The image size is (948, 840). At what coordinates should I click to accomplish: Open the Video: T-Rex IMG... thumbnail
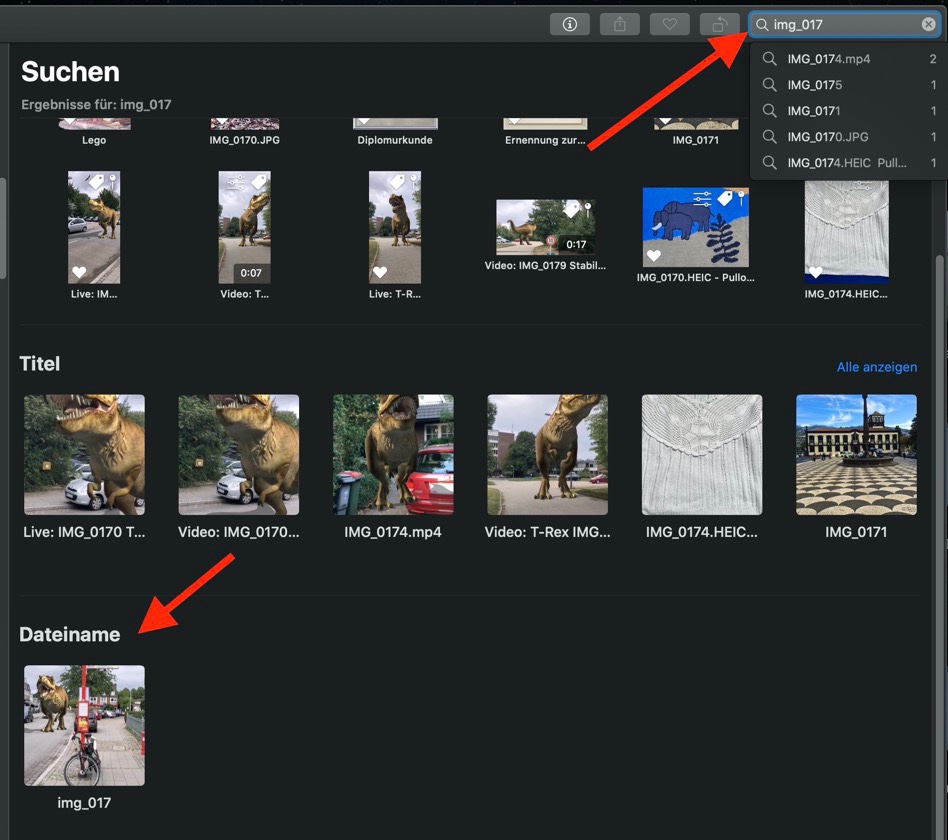coord(548,455)
